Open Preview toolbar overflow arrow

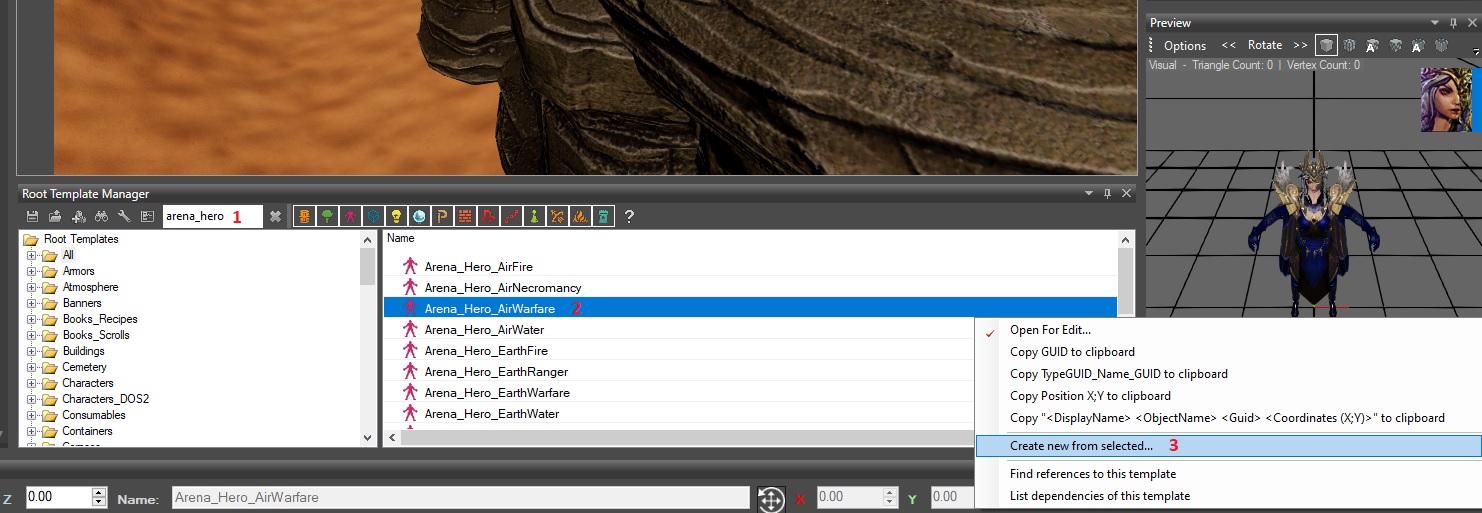click(1476, 50)
